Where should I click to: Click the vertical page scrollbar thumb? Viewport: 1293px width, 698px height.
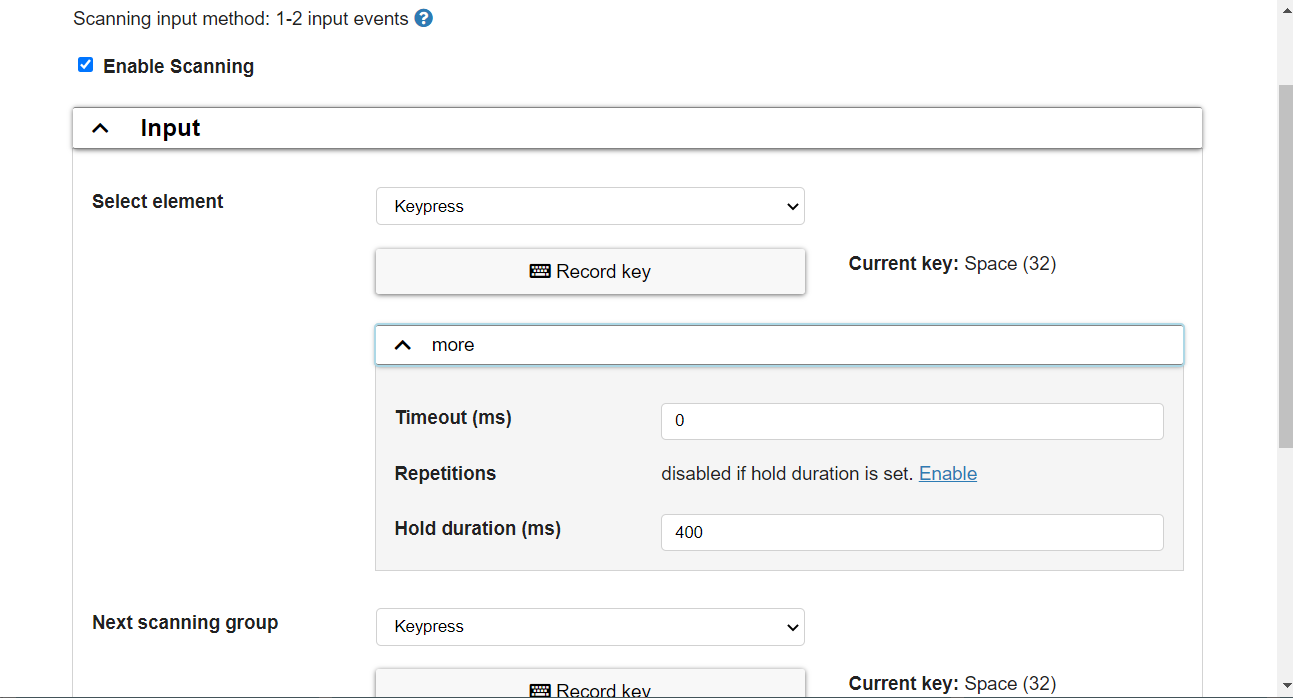coord(1285,265)
